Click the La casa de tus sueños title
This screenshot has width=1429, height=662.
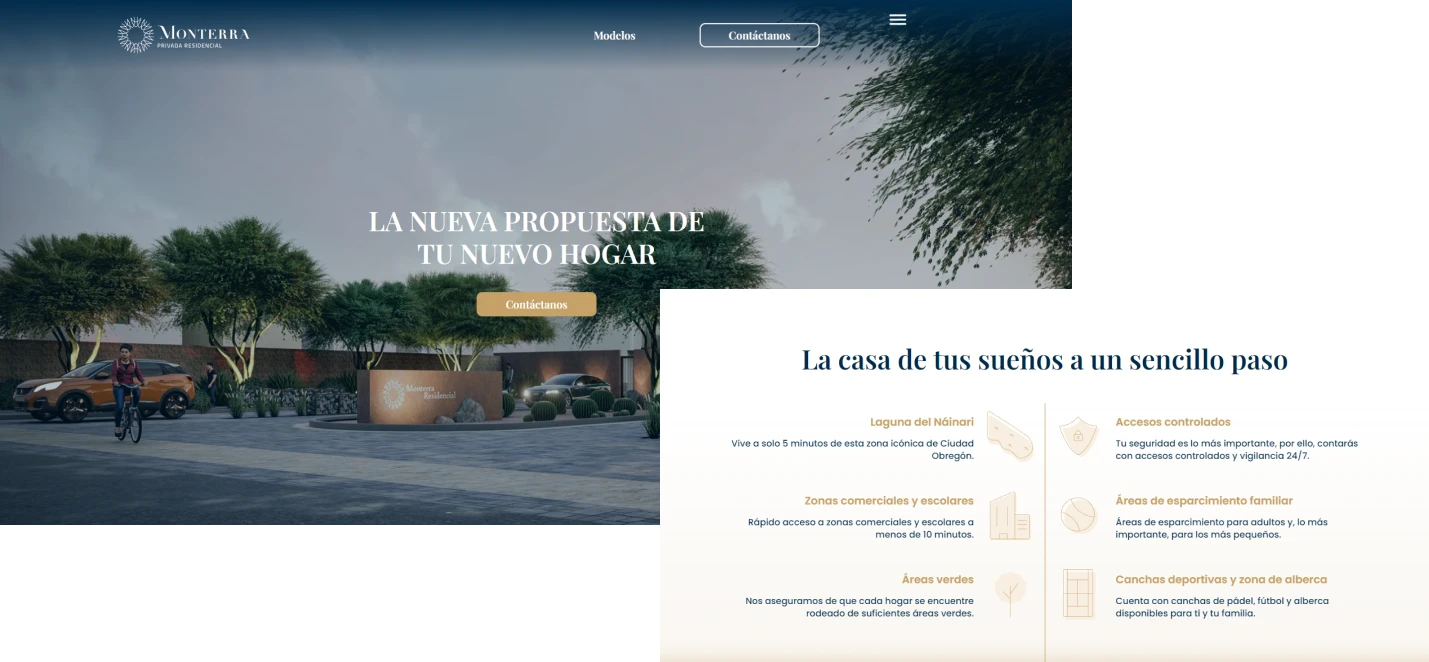[x=1044, y=360]
